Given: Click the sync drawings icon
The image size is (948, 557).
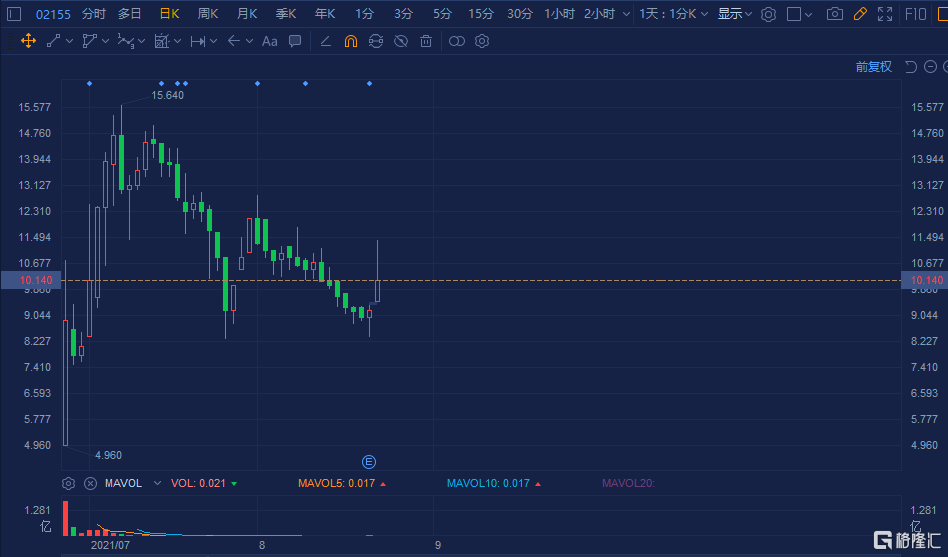Looking at the screenshot, I should (x=375, y=41).
